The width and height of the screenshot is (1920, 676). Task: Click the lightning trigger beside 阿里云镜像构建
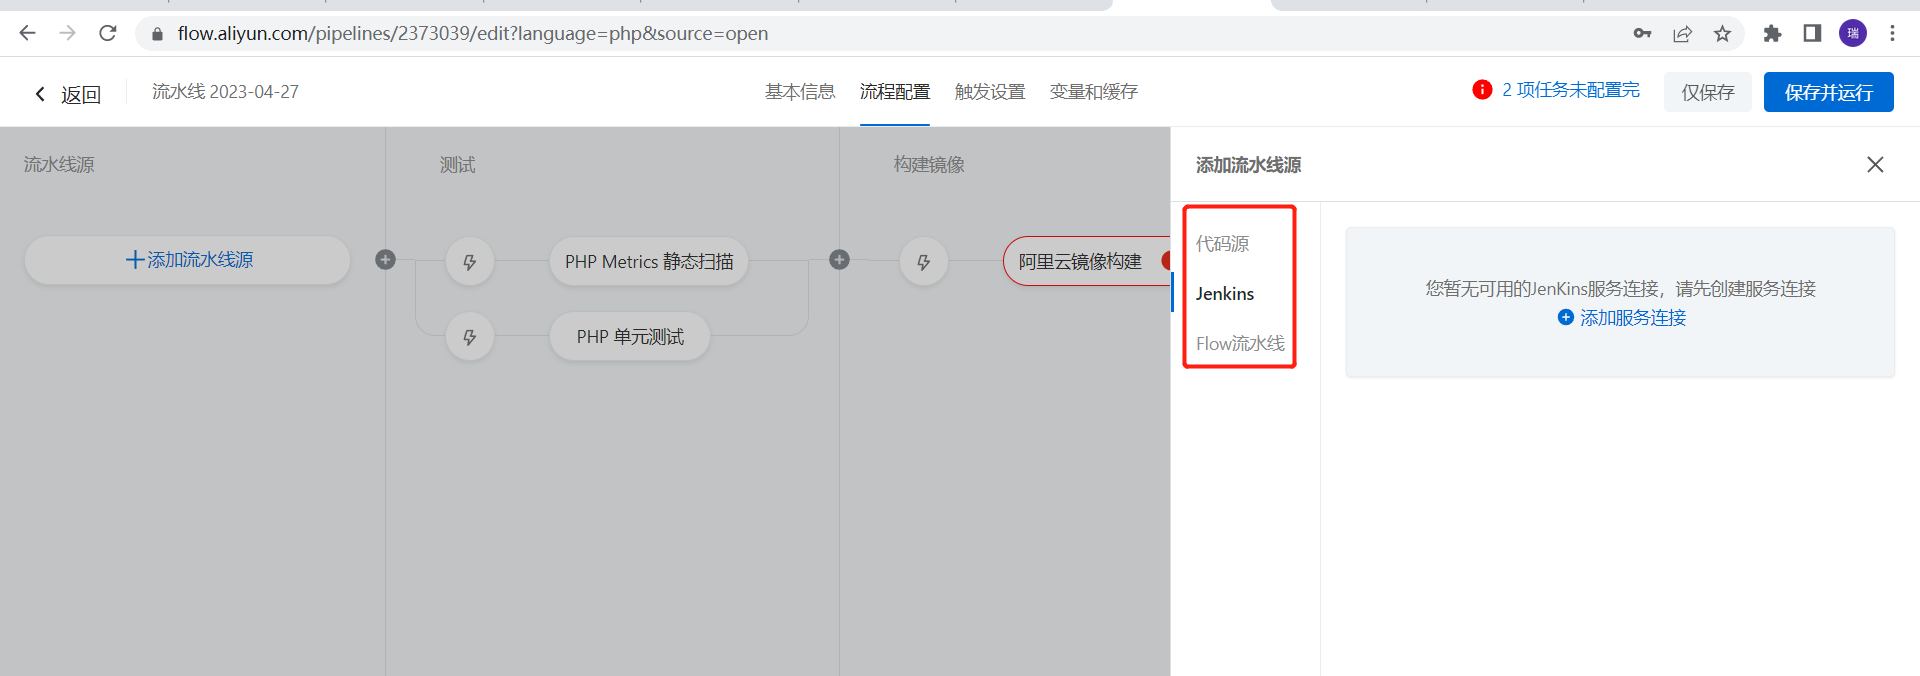[x=924, y=262]
